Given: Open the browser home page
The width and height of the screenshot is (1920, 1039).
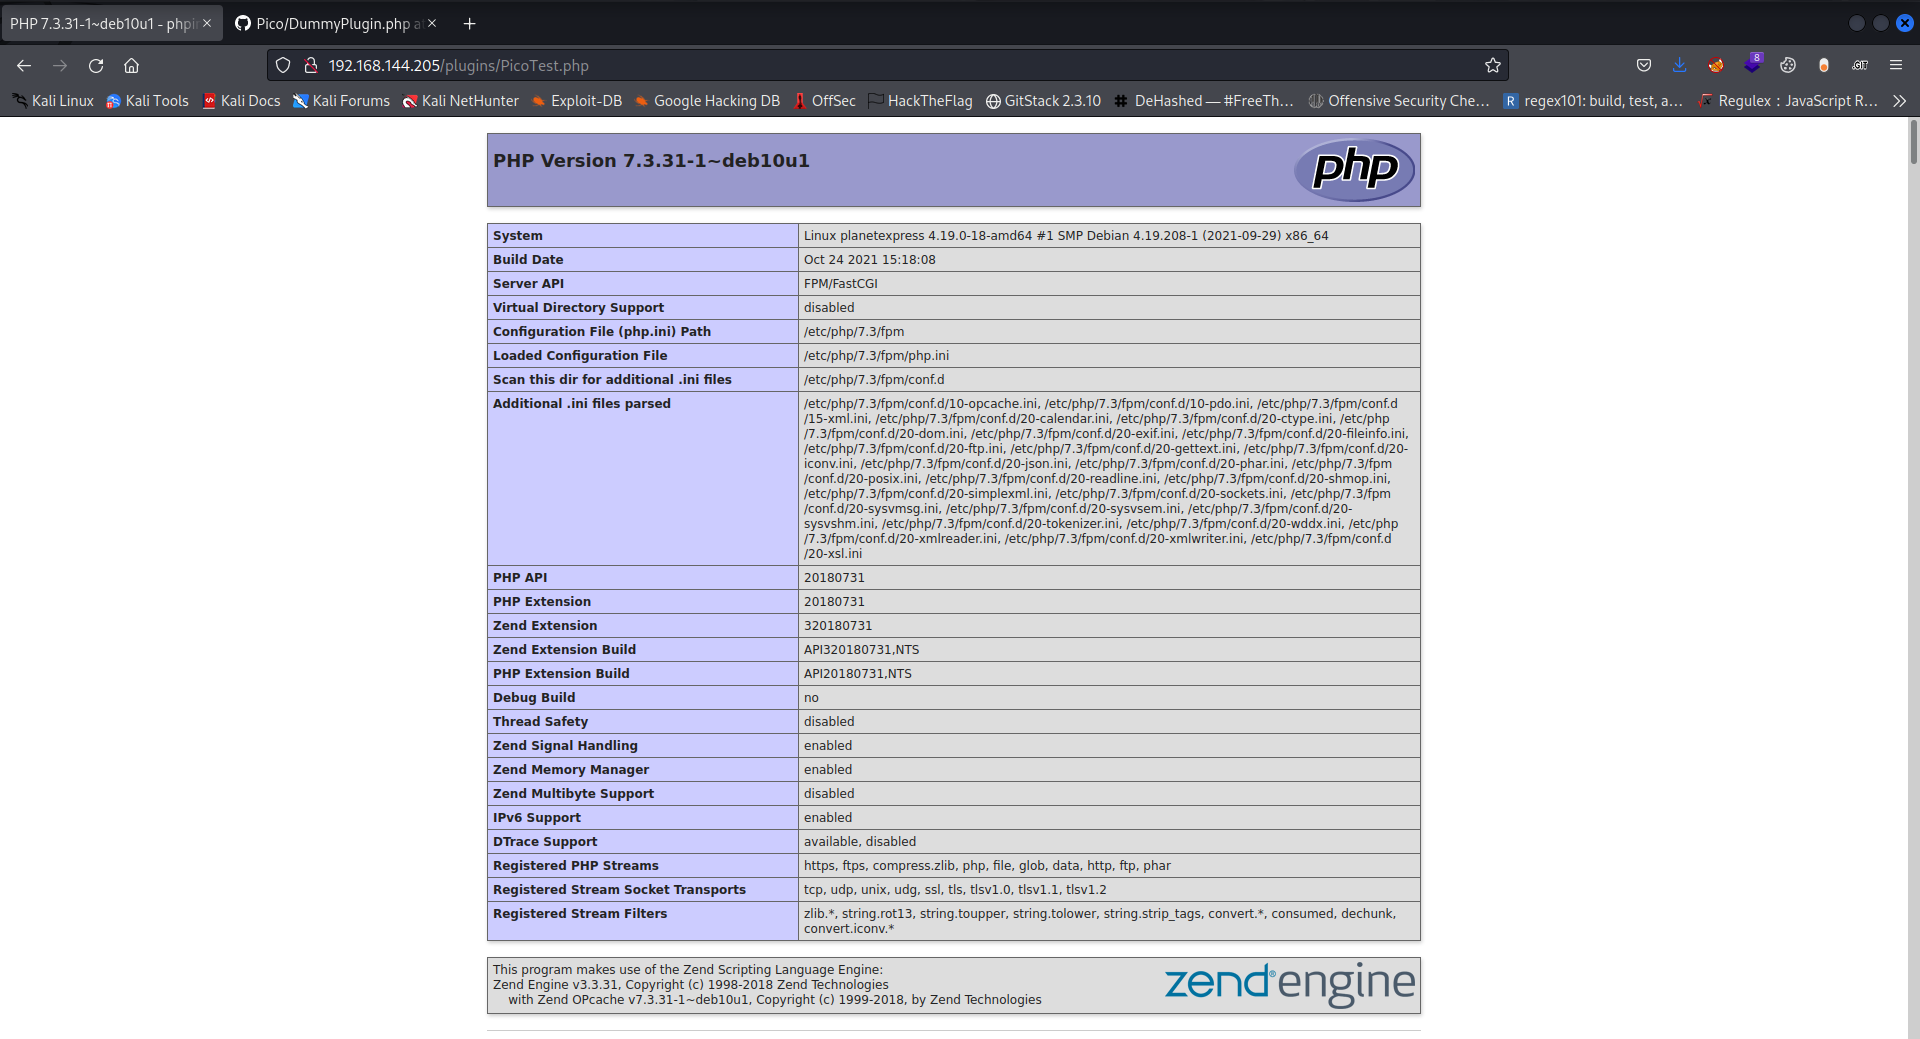Looking at the screenshot, I should click(131, 65).
